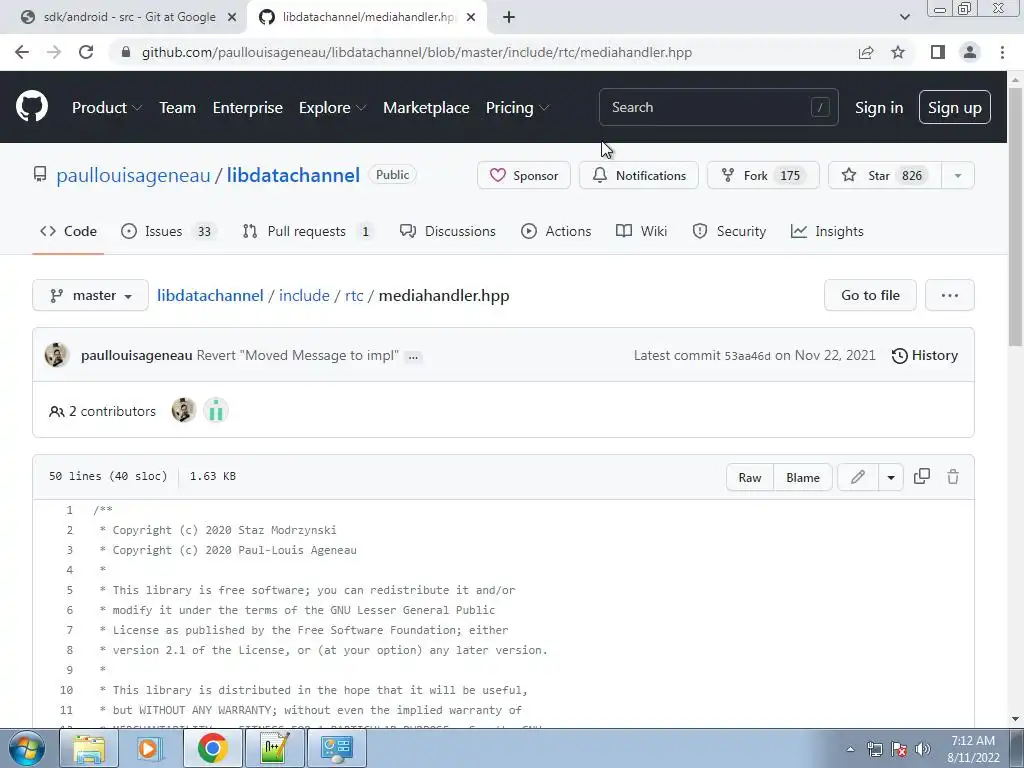Switch to Pull requests tab

click(308, 231)
